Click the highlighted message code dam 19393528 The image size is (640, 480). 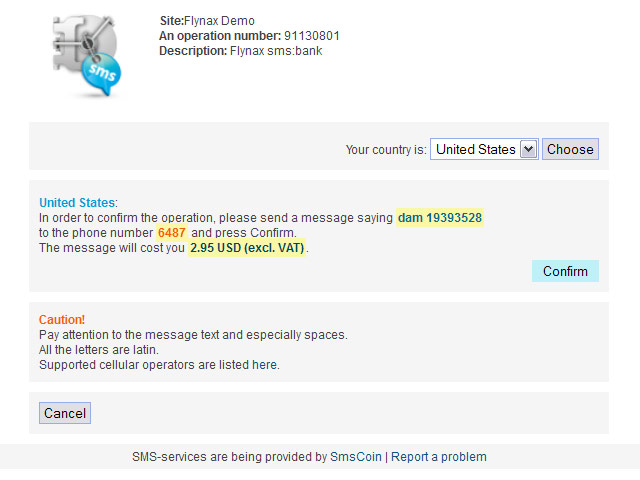440,218
